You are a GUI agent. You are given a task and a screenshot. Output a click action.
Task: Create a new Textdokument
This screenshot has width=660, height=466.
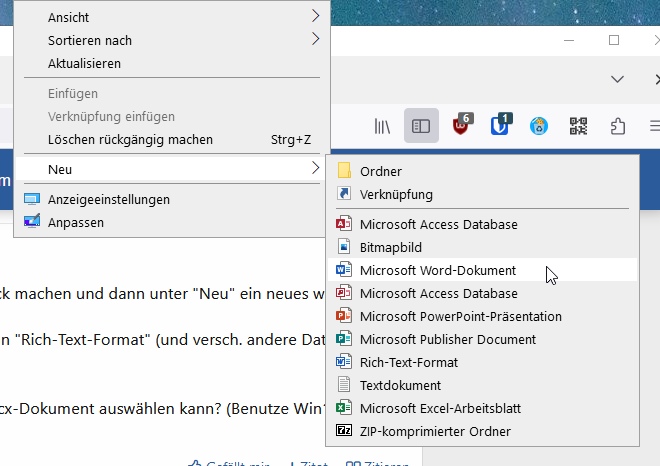click(x=482, y=386)
